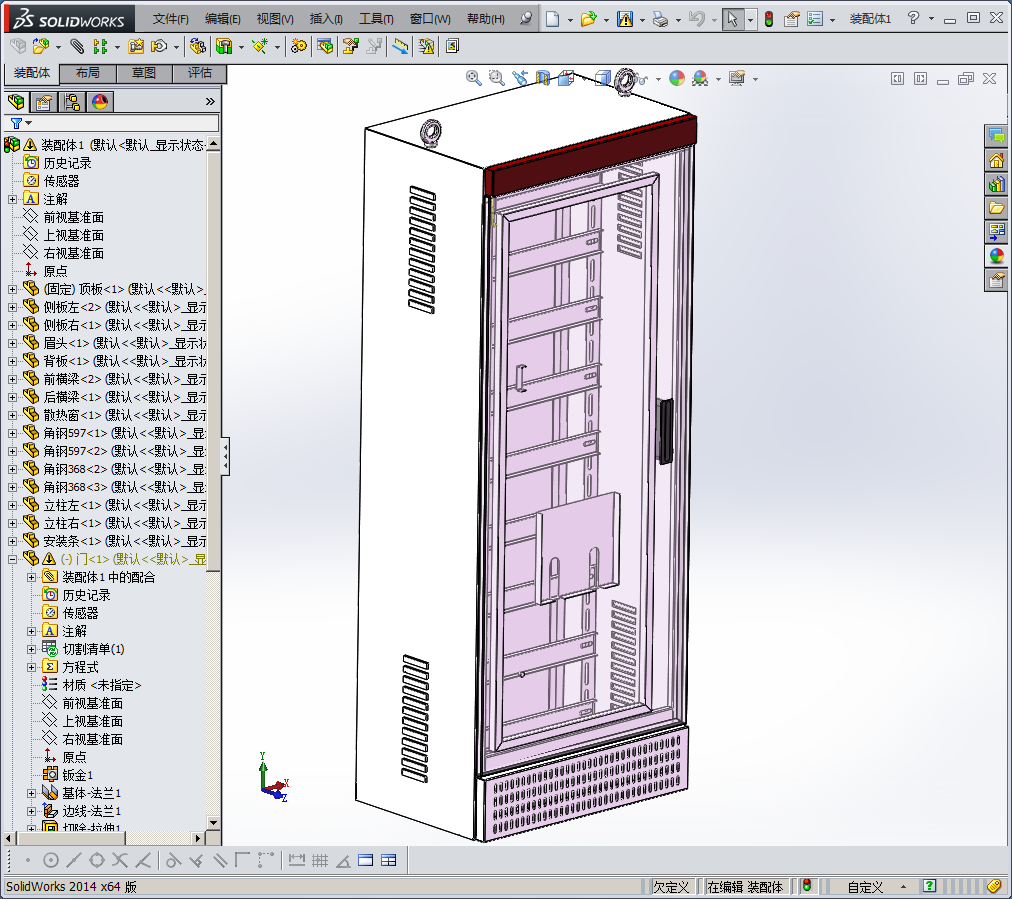The image size is (1012, 899).
Task: Click the Assembly Features icon
Action: (224, 46)
